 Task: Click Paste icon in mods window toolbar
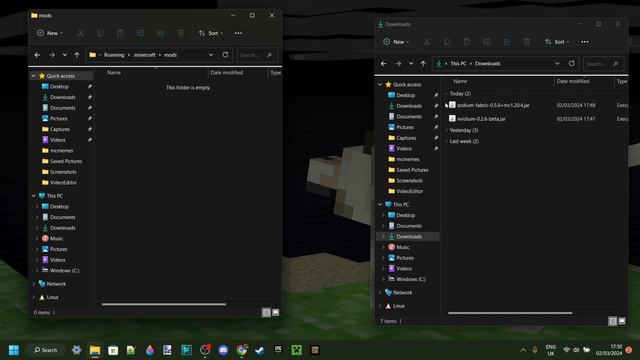[x=120, y=33]
